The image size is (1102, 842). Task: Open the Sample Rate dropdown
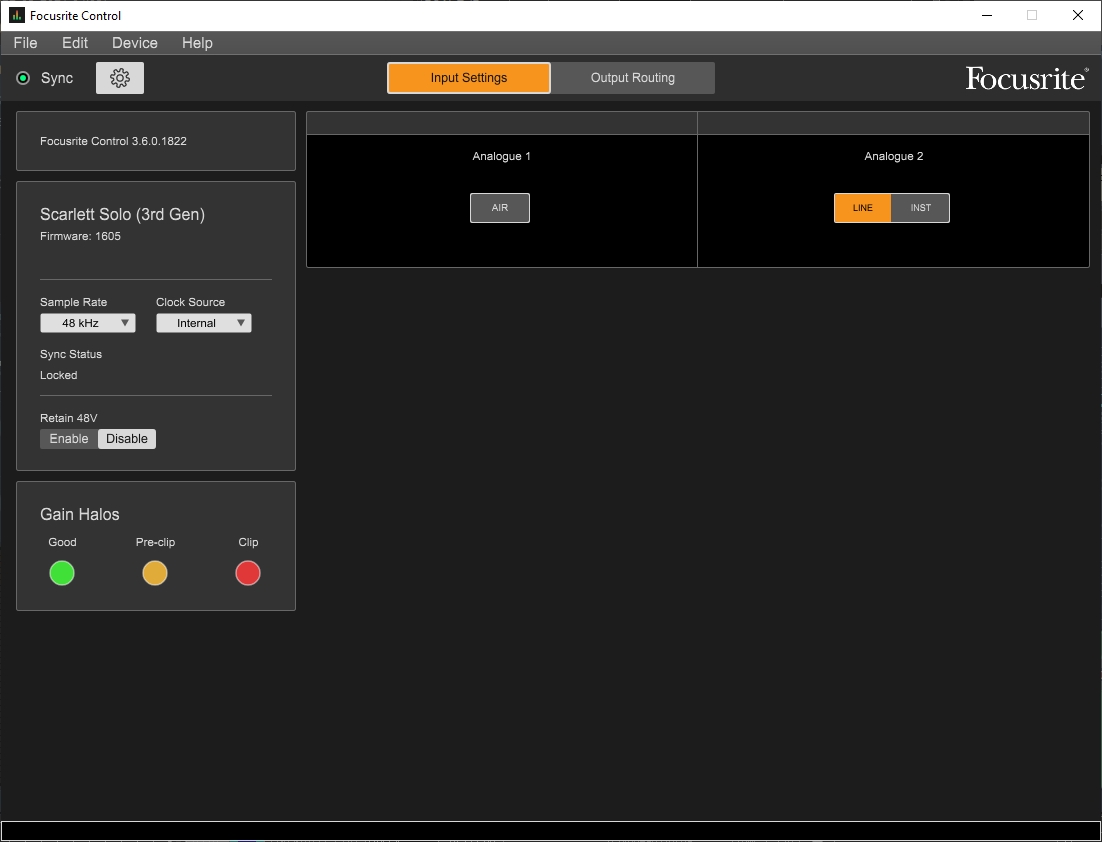click(88, 323)
